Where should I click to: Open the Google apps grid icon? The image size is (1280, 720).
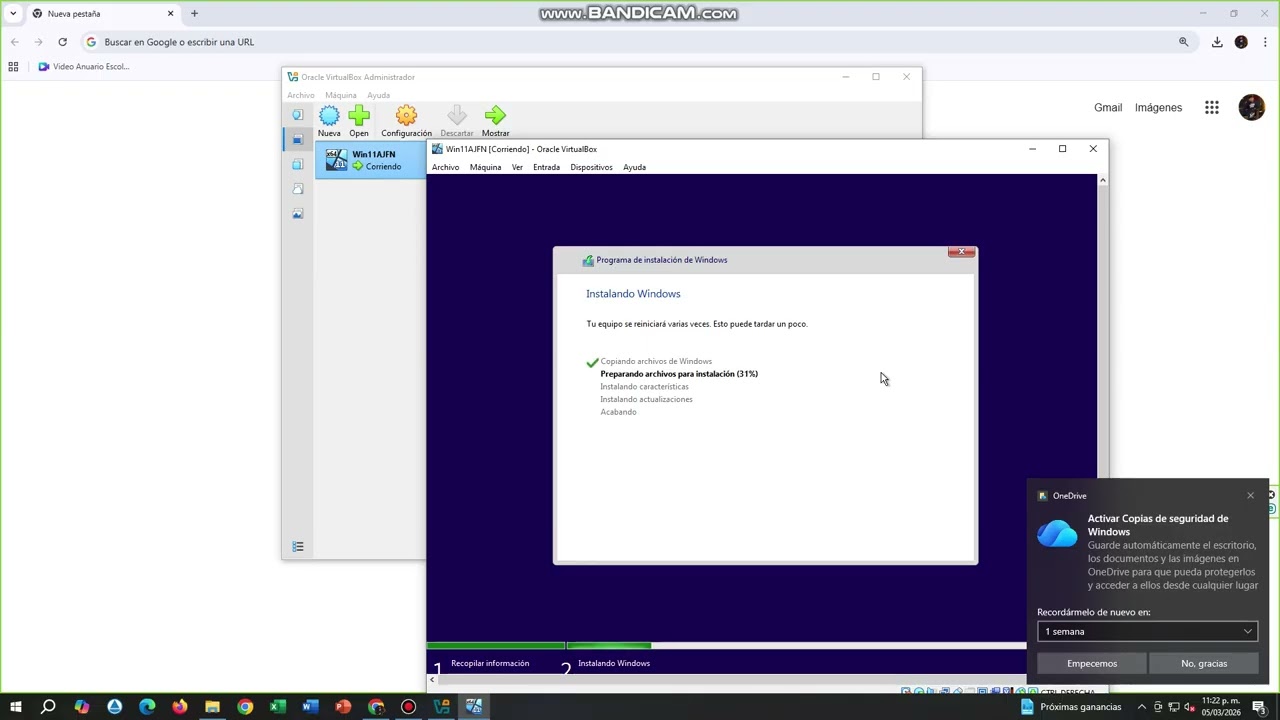click(1212, 108)
